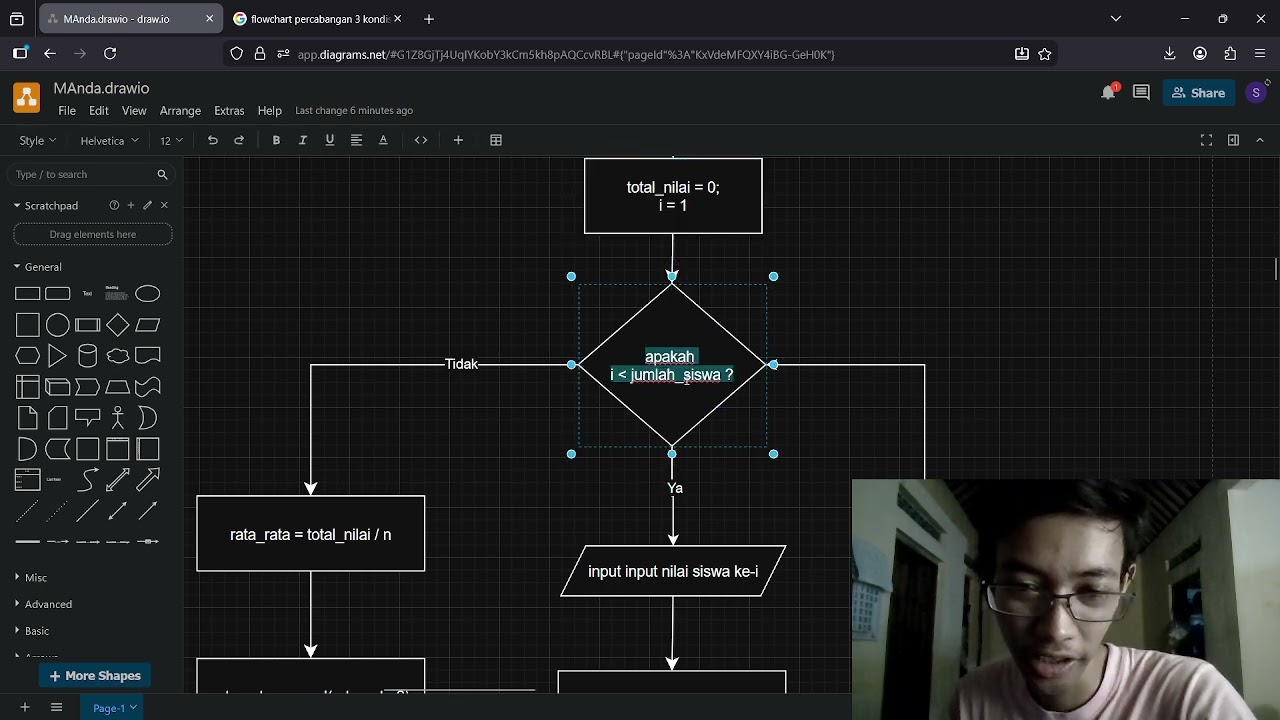Open the Help menu
The image size is (1280, 720).
(270, 110)
